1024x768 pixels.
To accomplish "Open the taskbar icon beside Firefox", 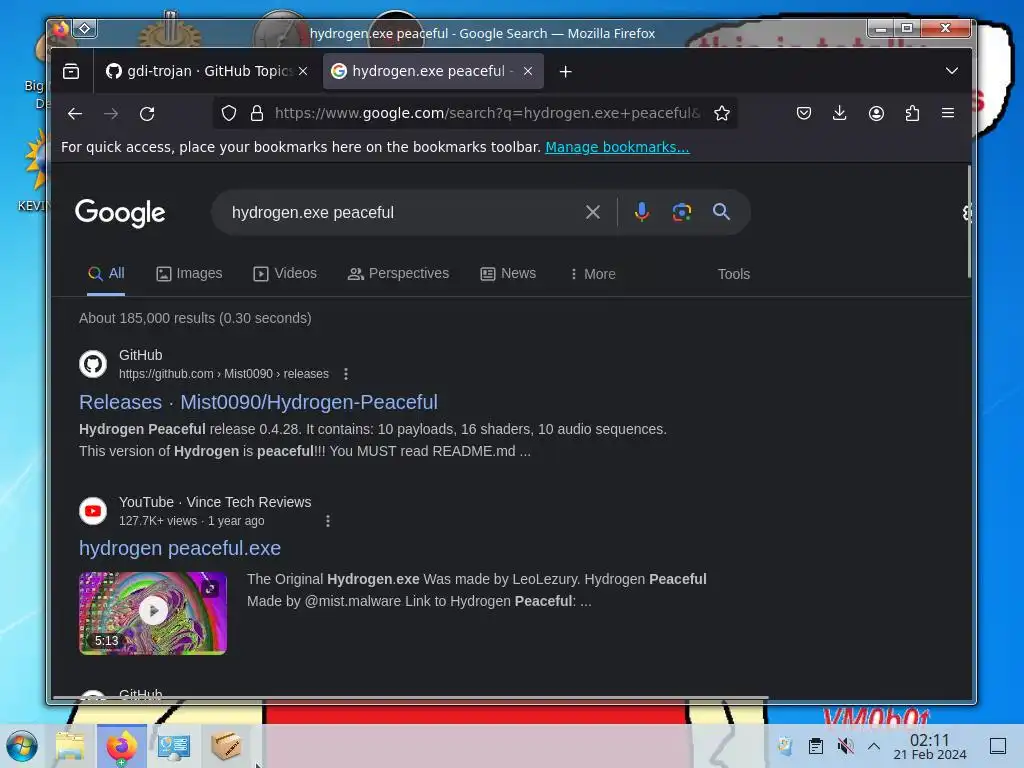I will [174, 746].
